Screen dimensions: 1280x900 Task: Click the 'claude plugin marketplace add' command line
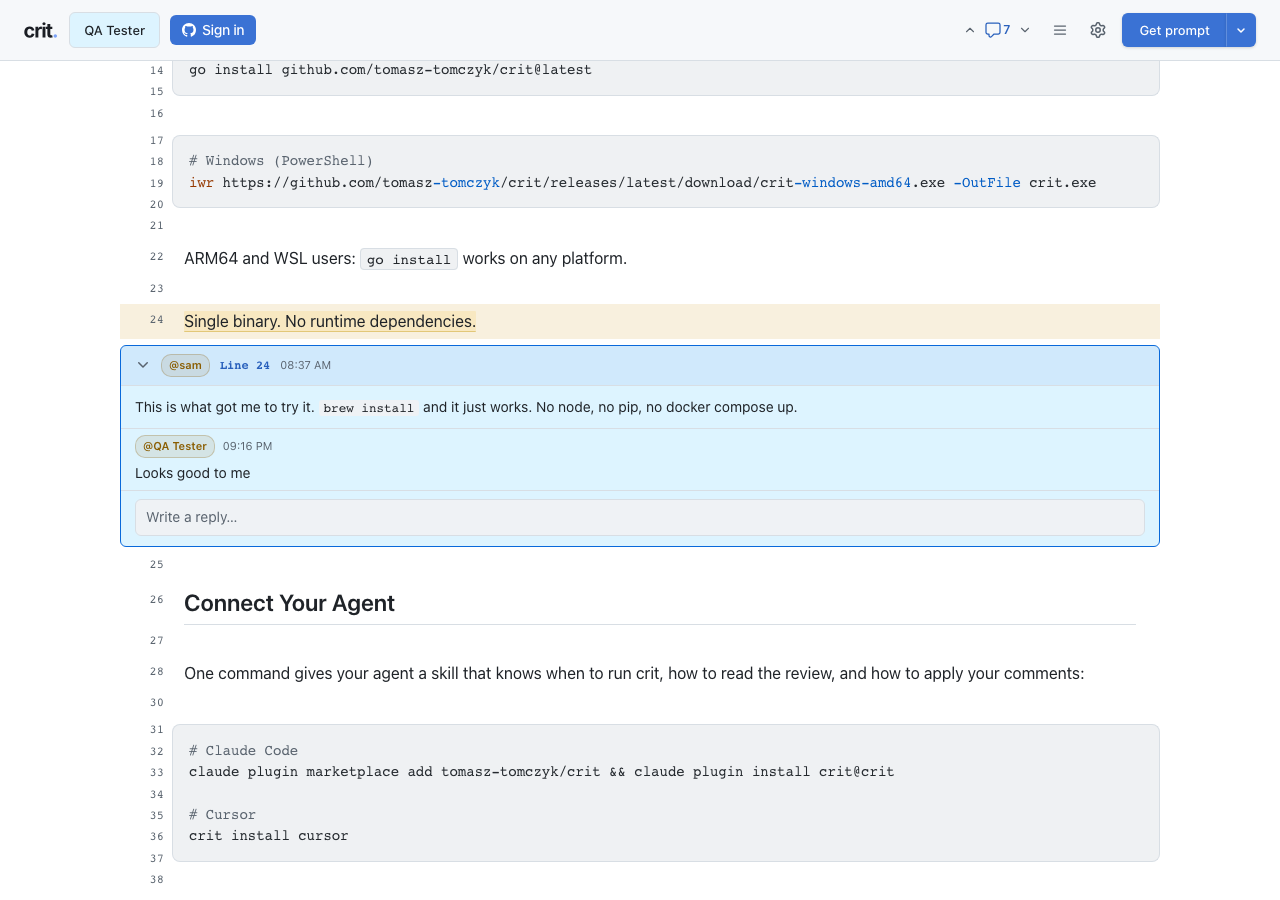[541, 772]
